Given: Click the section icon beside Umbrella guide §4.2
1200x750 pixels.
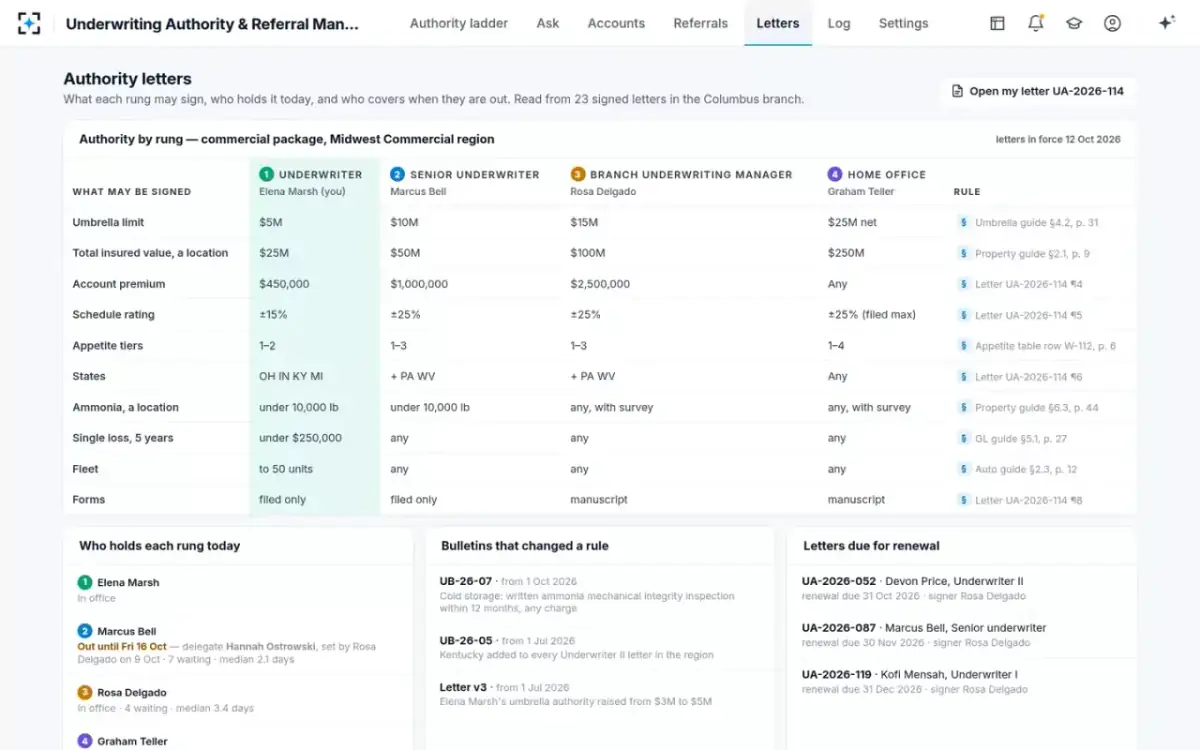Looking at the screenshot, I should 963,223.
